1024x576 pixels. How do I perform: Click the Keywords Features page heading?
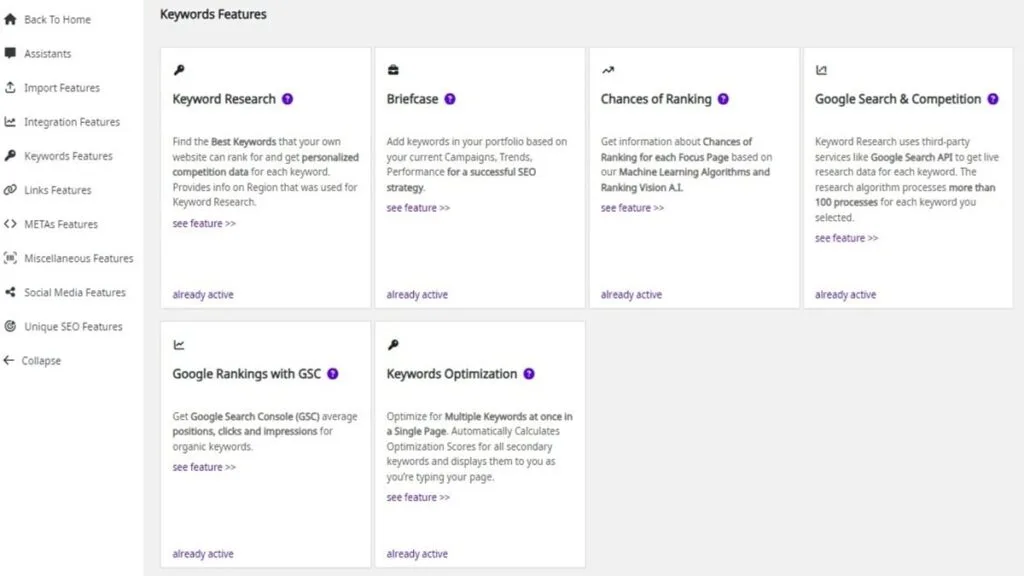point(213,14)
